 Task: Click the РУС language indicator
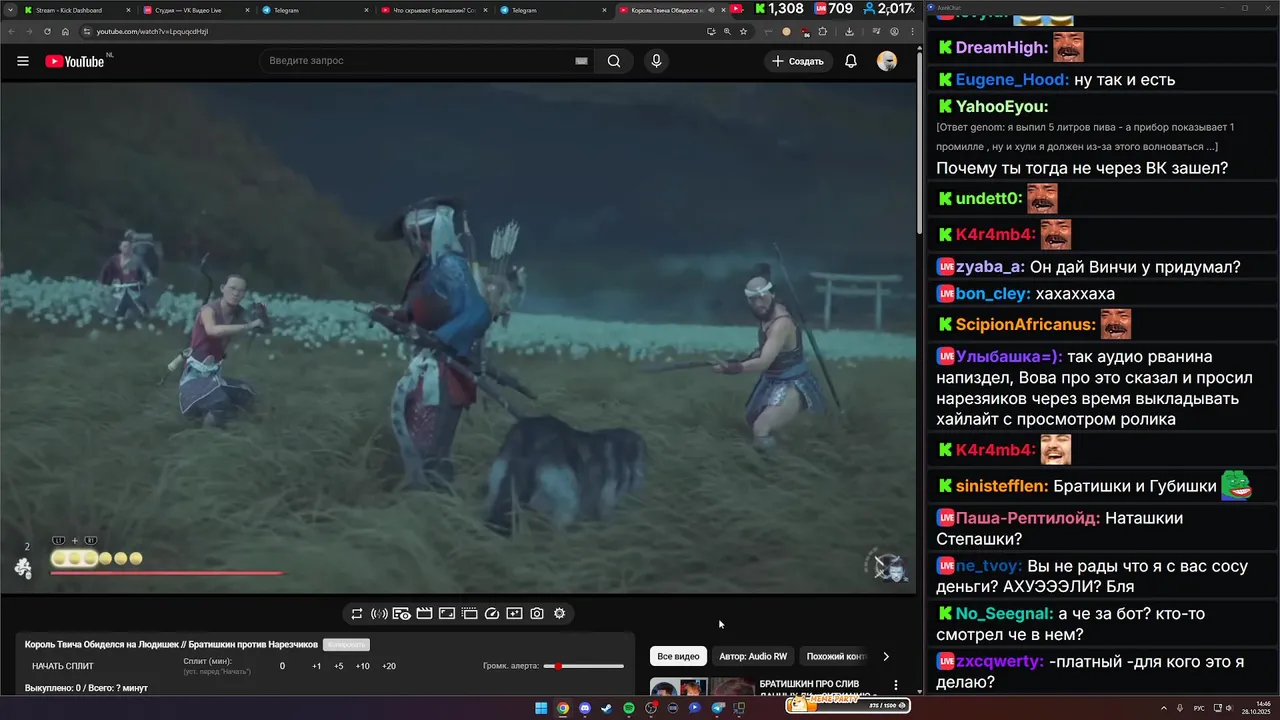click(x=1199, y=708)
